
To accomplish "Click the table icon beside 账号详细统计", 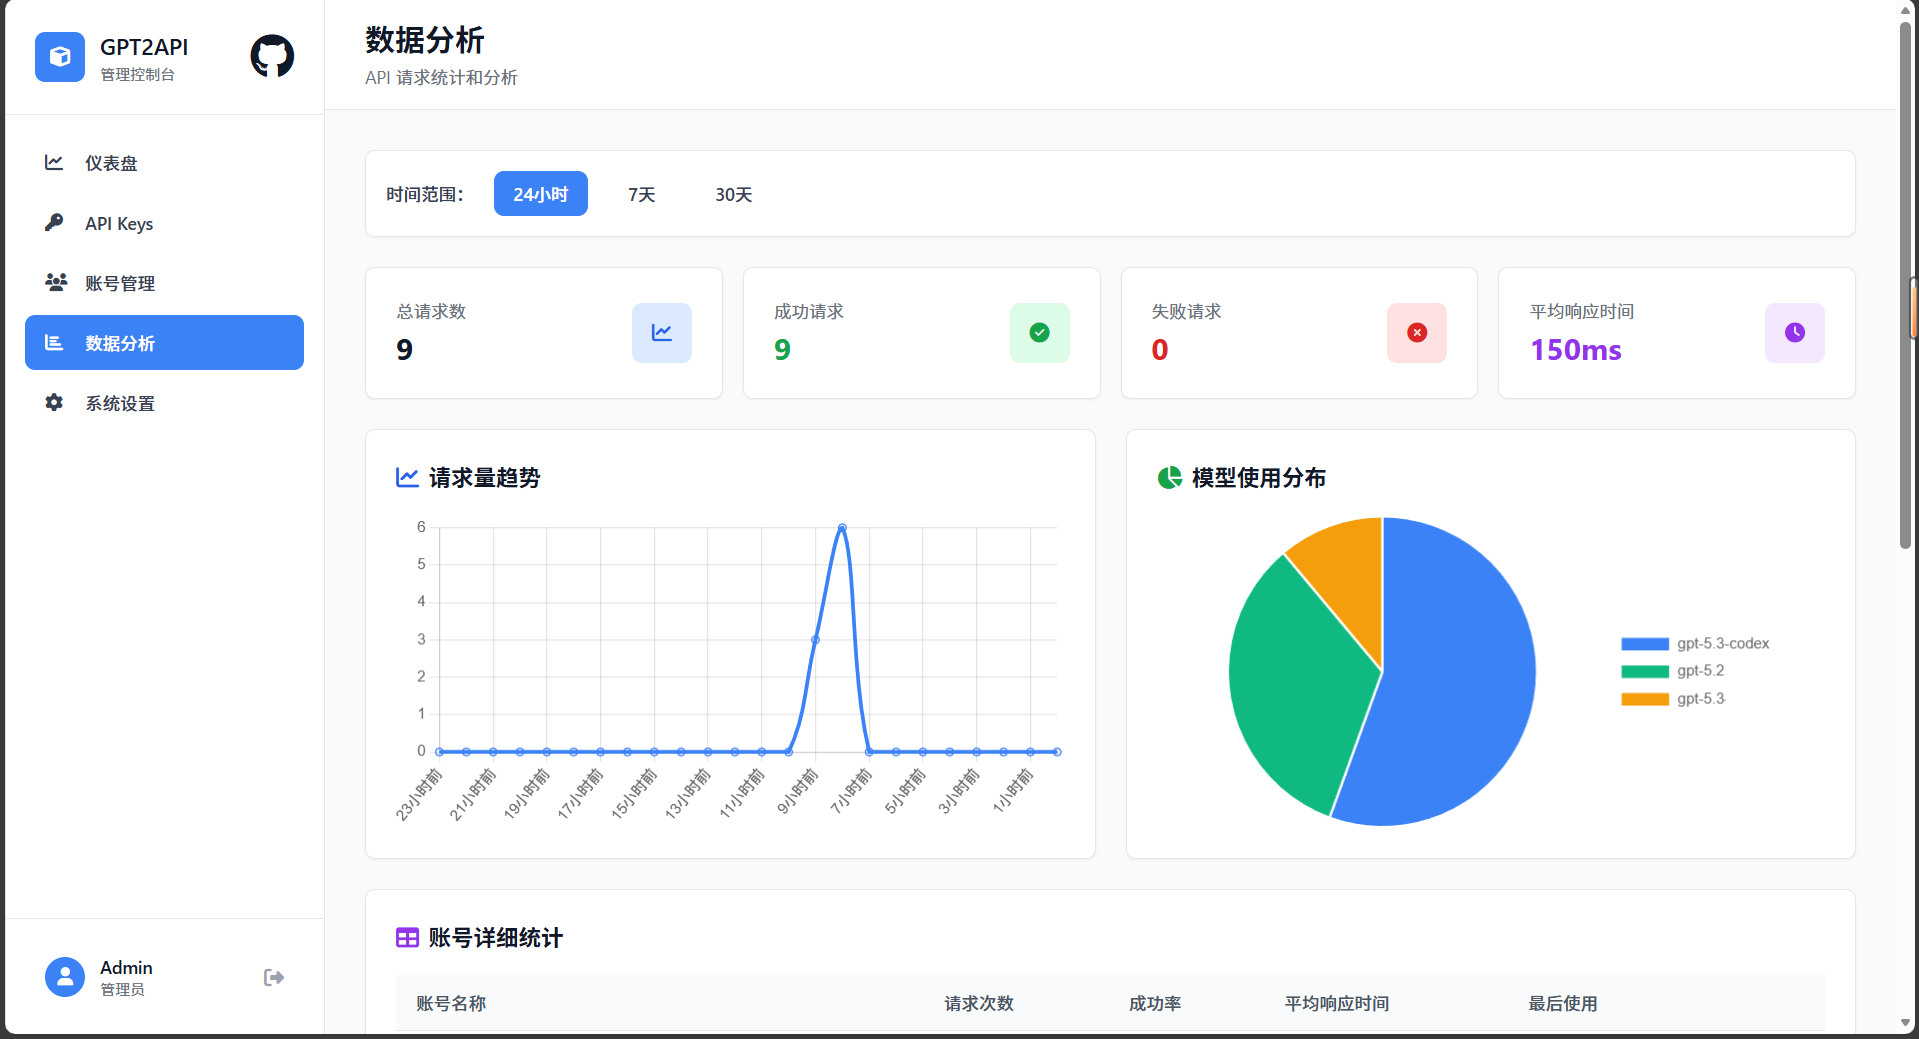I will point(406,938).
